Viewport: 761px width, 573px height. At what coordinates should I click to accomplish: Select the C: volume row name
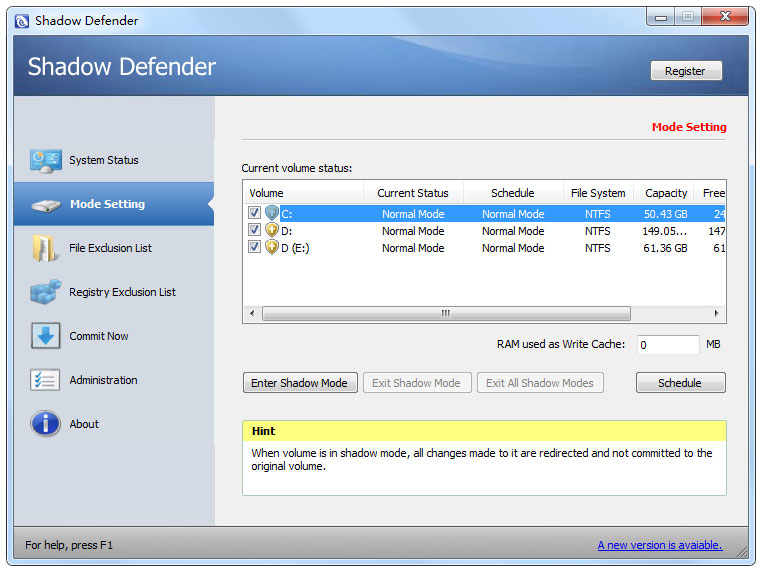pyautogui.click(x=287, y=214)
